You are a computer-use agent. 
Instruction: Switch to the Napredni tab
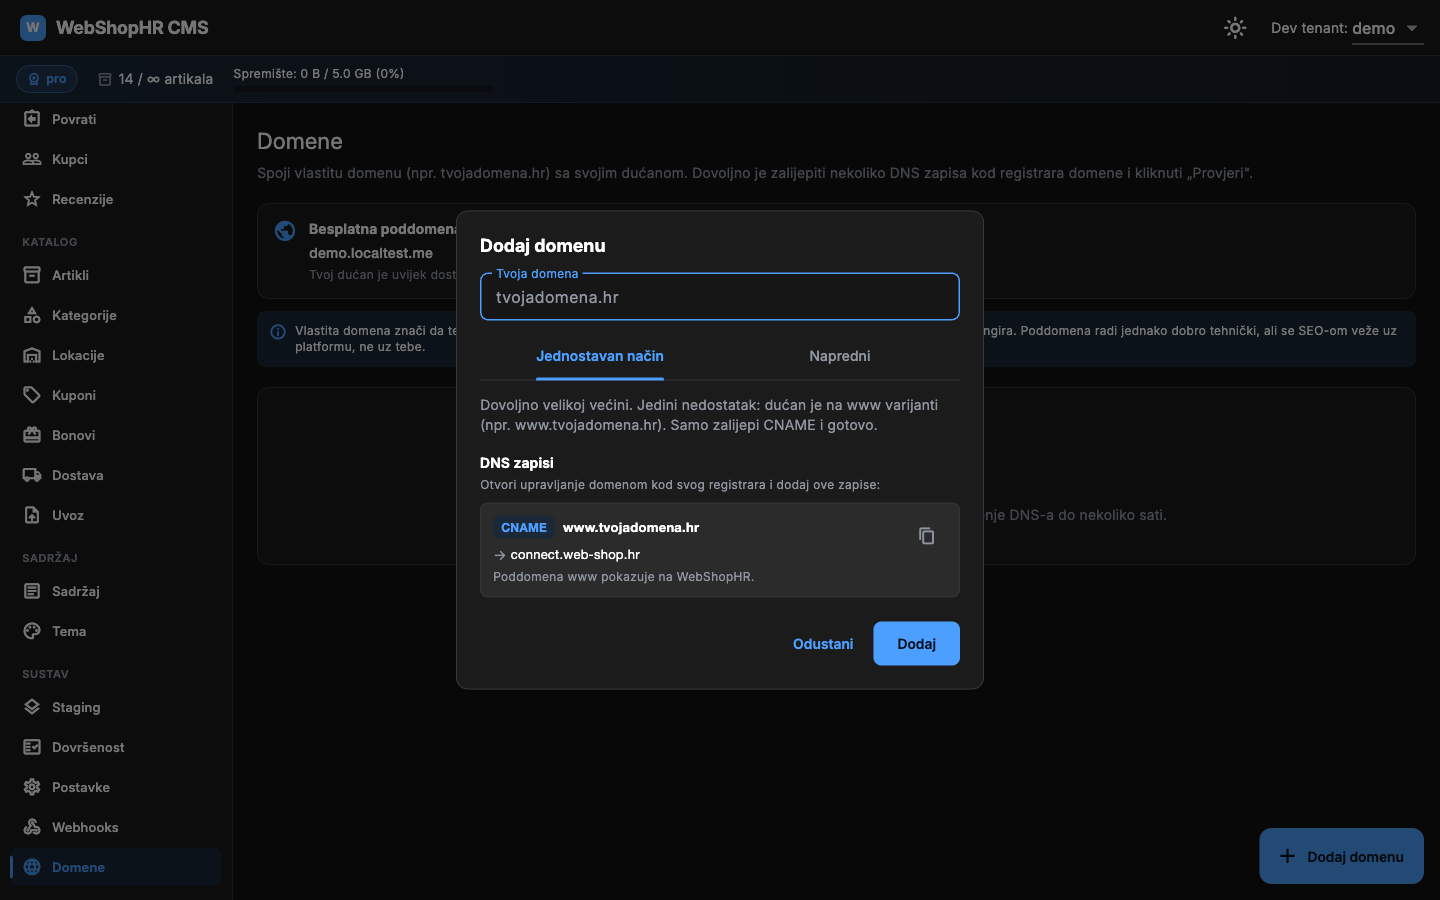(x=840, y=356)
